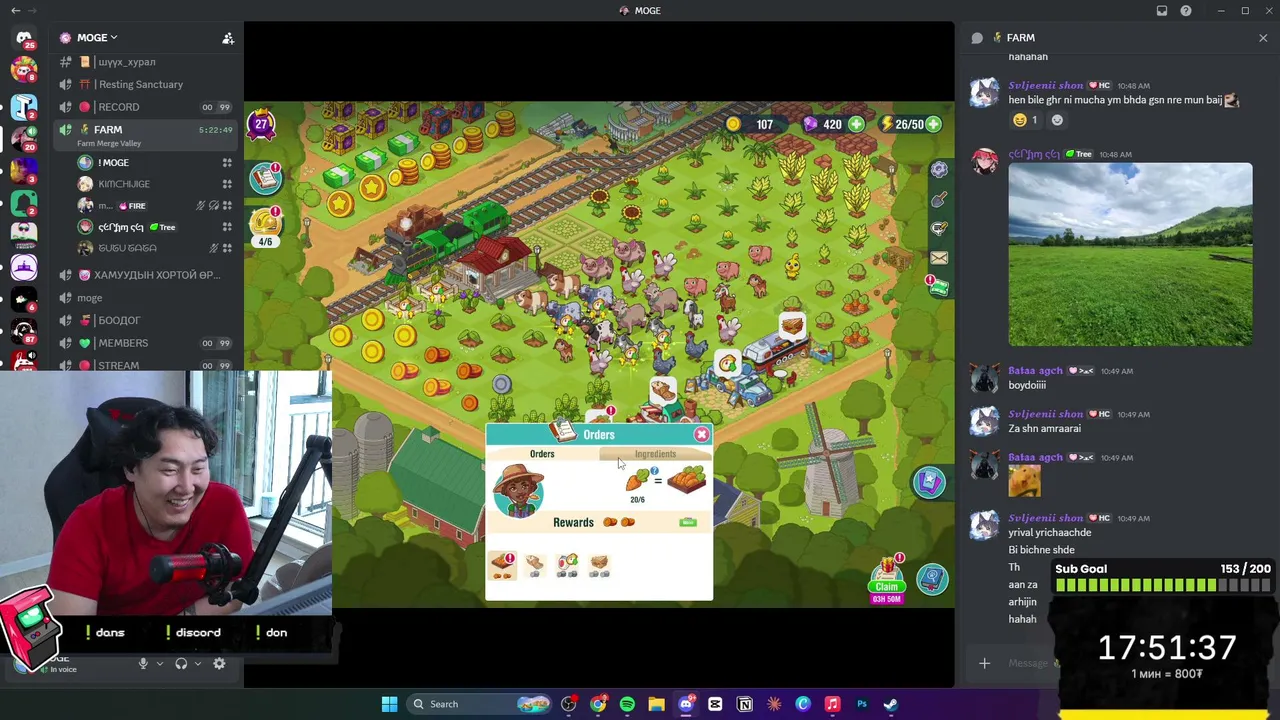Screen dimensions: 1280x720
Task: Add more purple gems with plus button
Action: coord(856,124)
